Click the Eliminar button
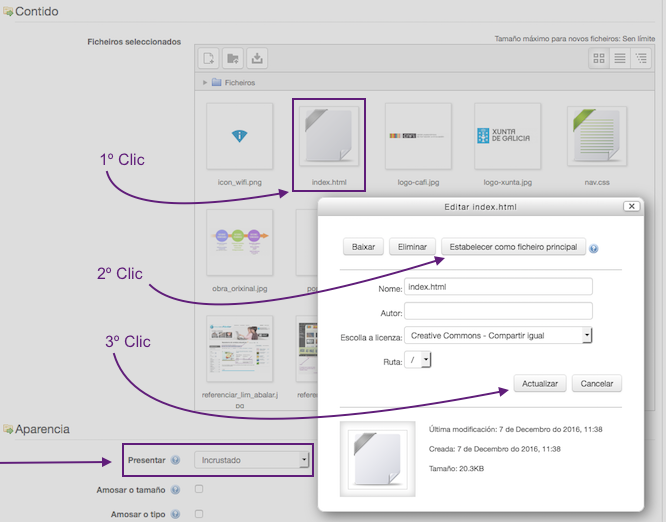Screen dimensions: 666x522 click(412, 247)
